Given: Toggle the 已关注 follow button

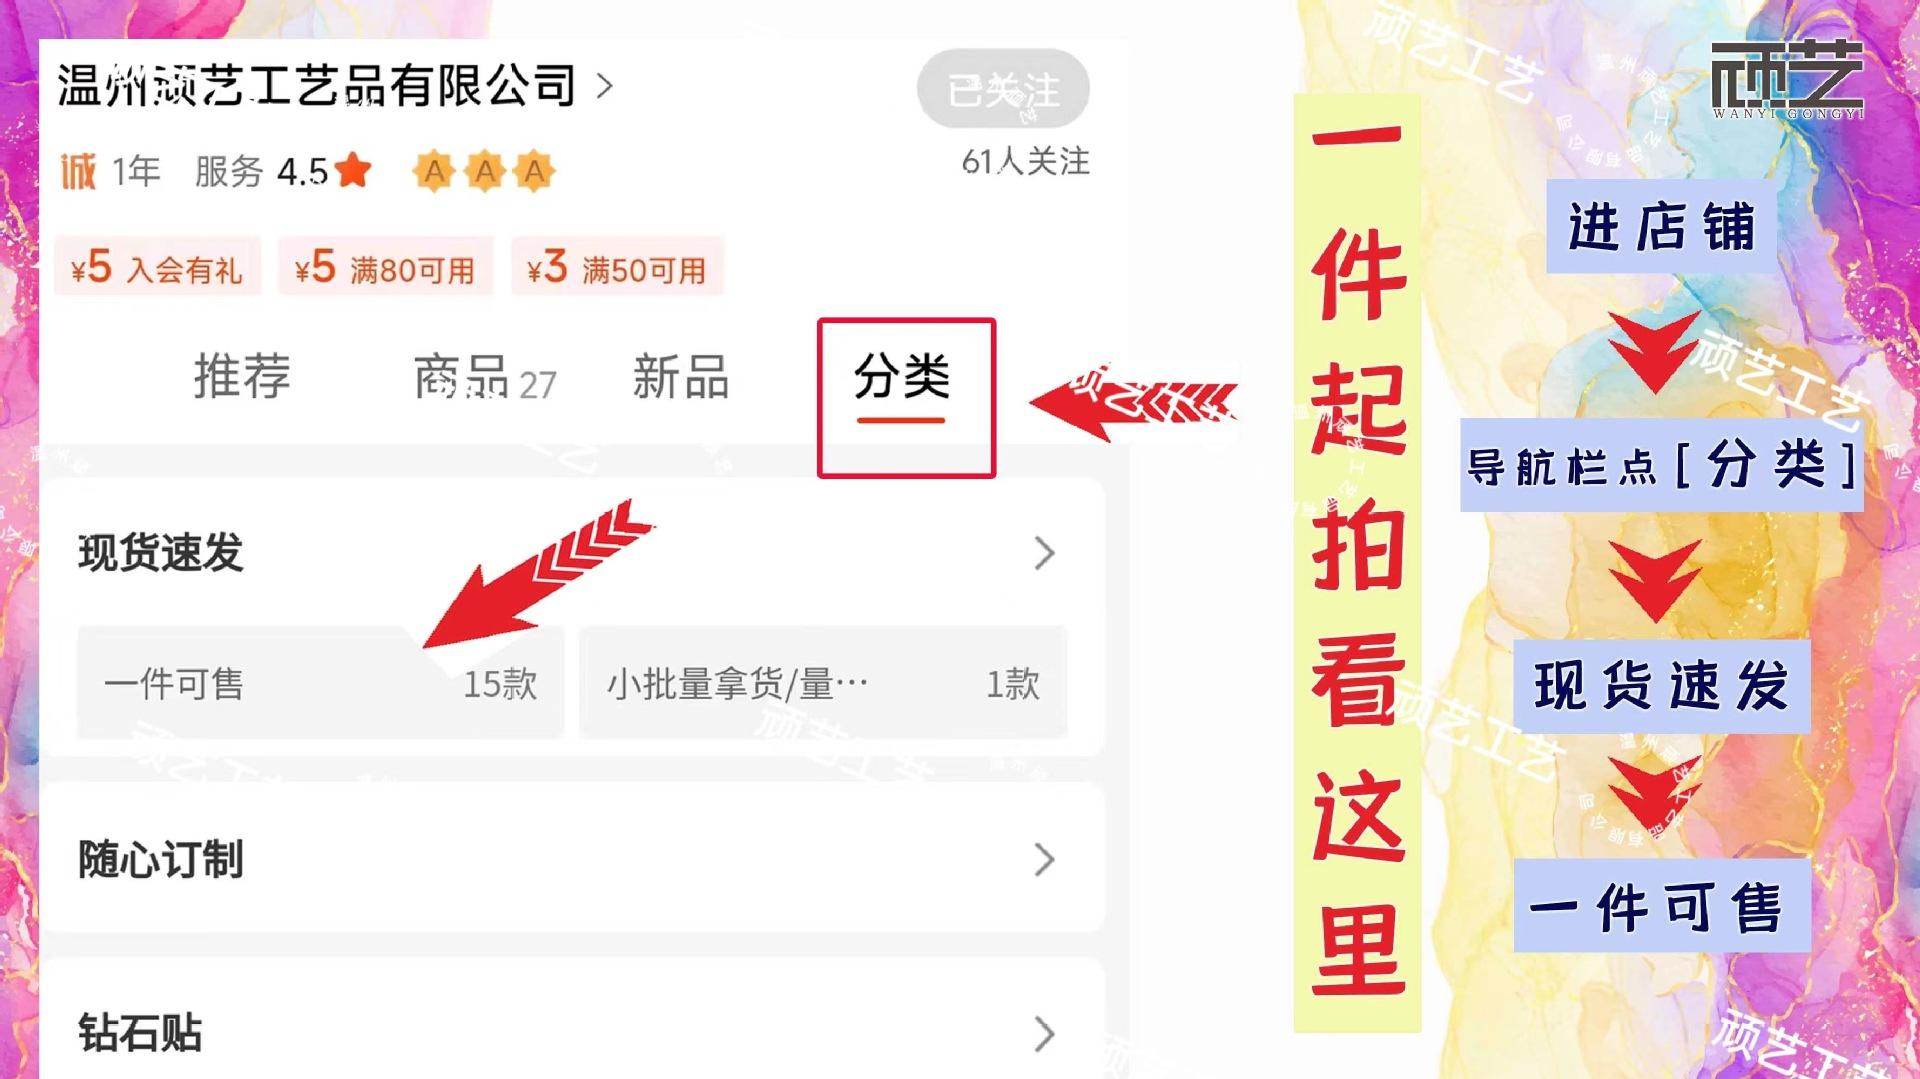Looking at the screenshot, I should [x=1003, y=90].
